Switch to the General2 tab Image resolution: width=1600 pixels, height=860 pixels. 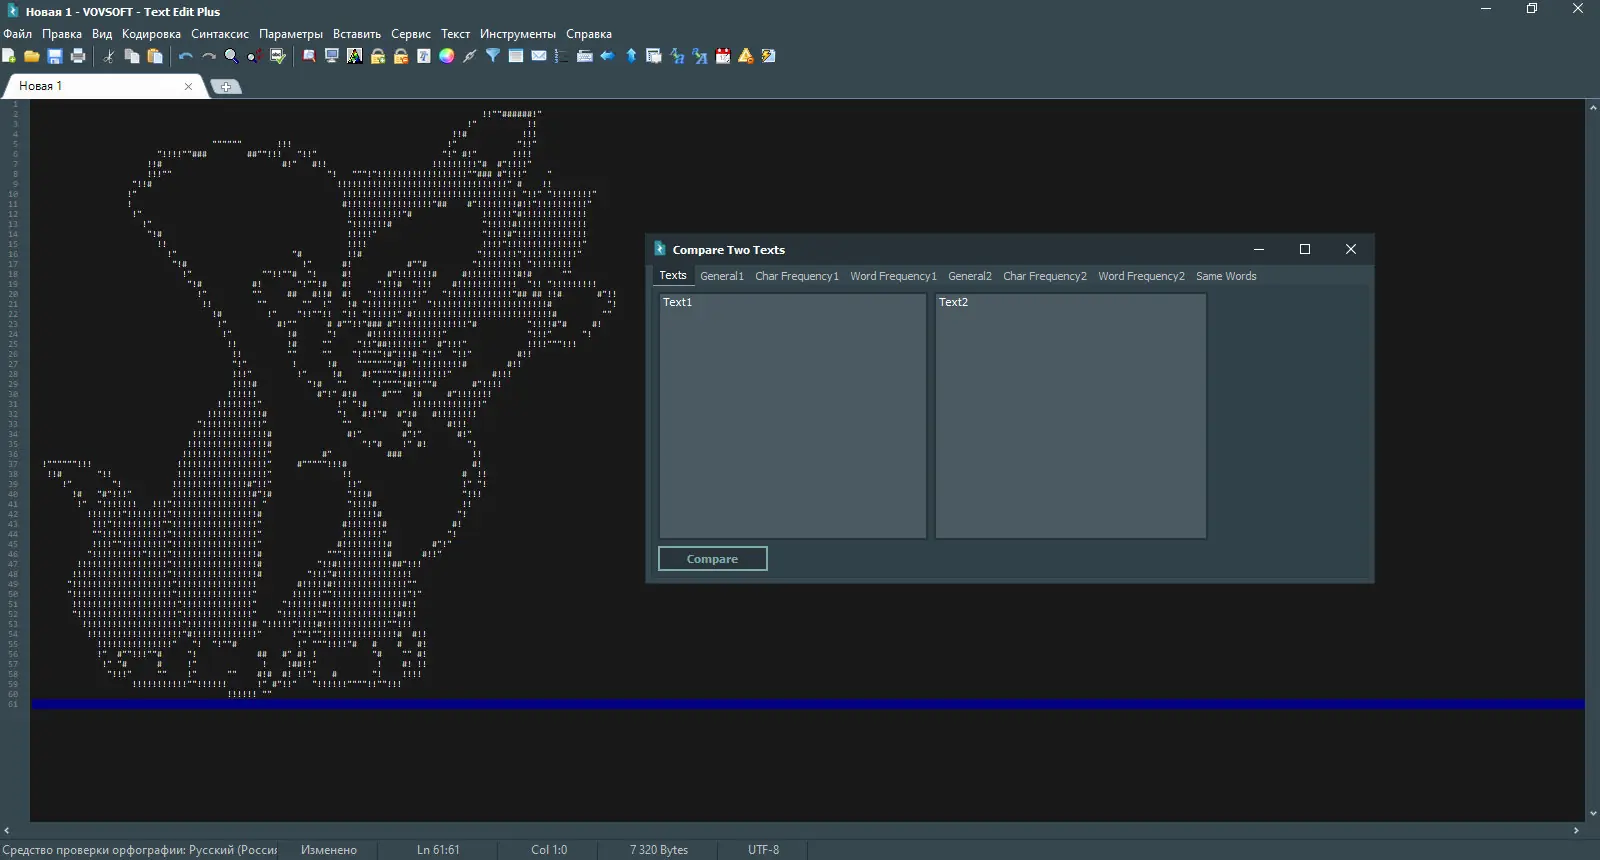pyautogui.click(x=970, y=276)
